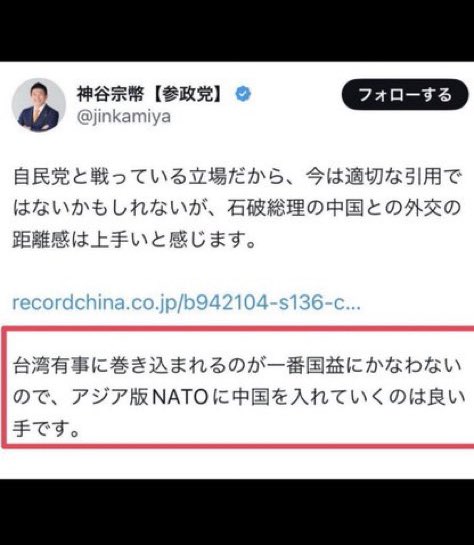
Task: Click the black bar below the tweet
Action: click(x=237, y=512)
